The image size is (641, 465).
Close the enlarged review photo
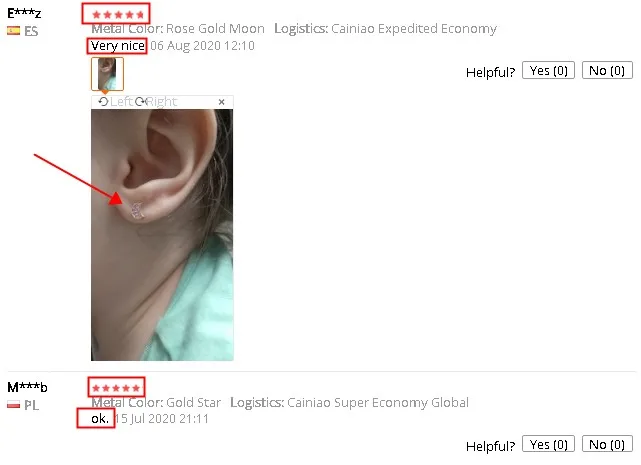pos(222,102)
